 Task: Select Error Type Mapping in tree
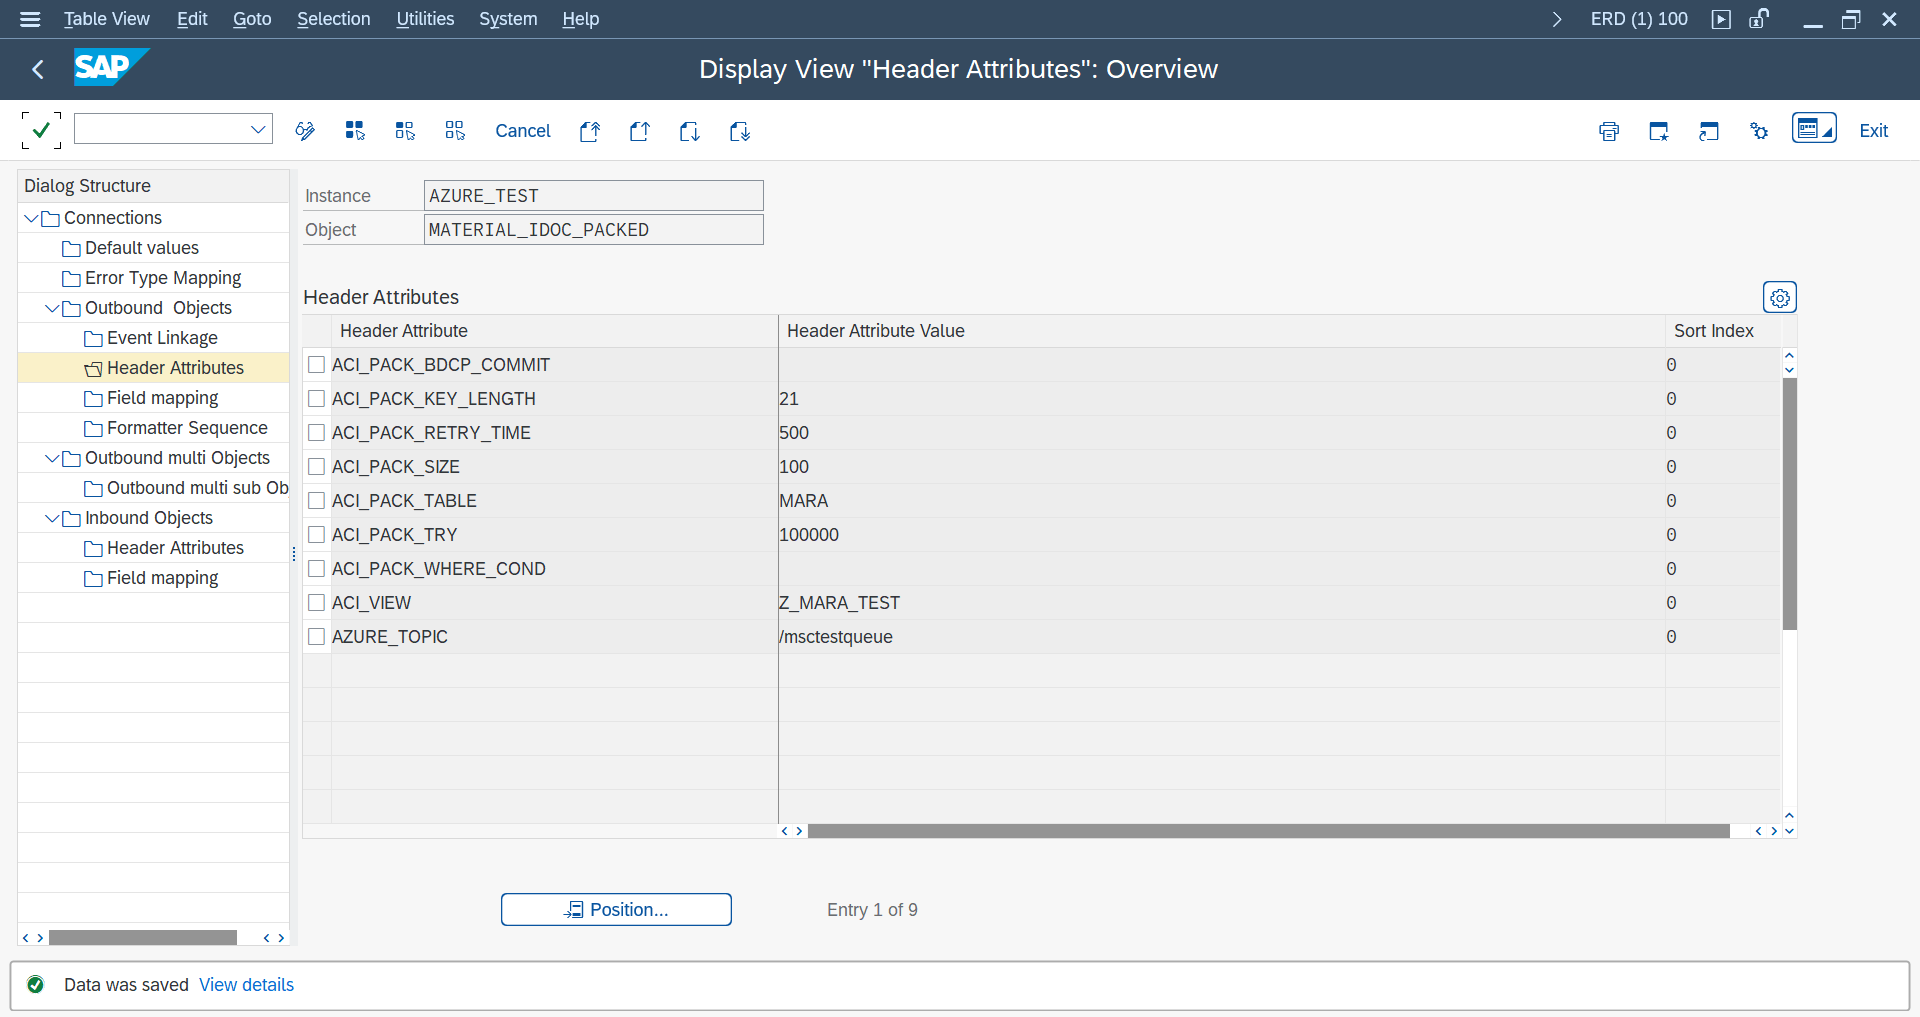pyautogui.click(x=163, y=278)
